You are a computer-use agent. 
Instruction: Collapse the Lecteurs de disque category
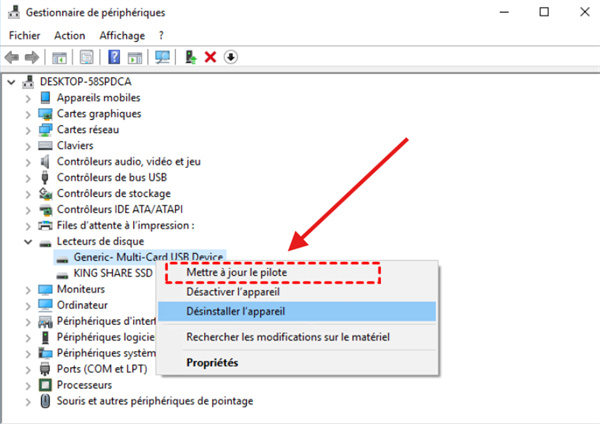(x=28, y=242)
